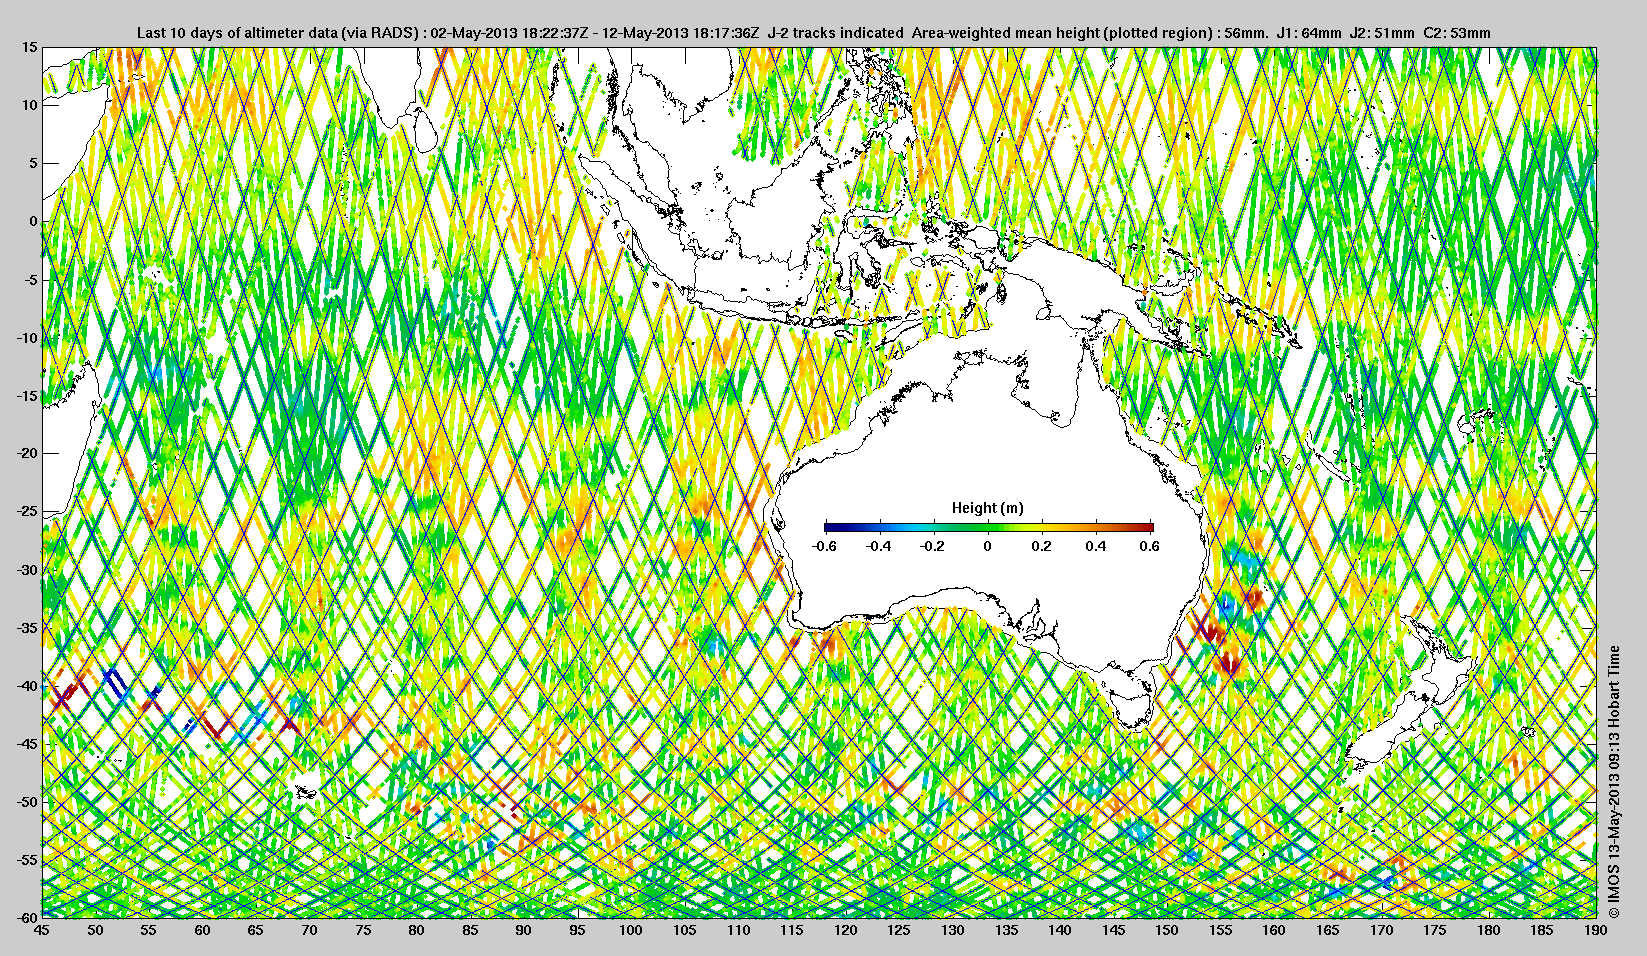Click longitude axis label 45
This screenshot has height=956, width=1647.
click(42, 930)
